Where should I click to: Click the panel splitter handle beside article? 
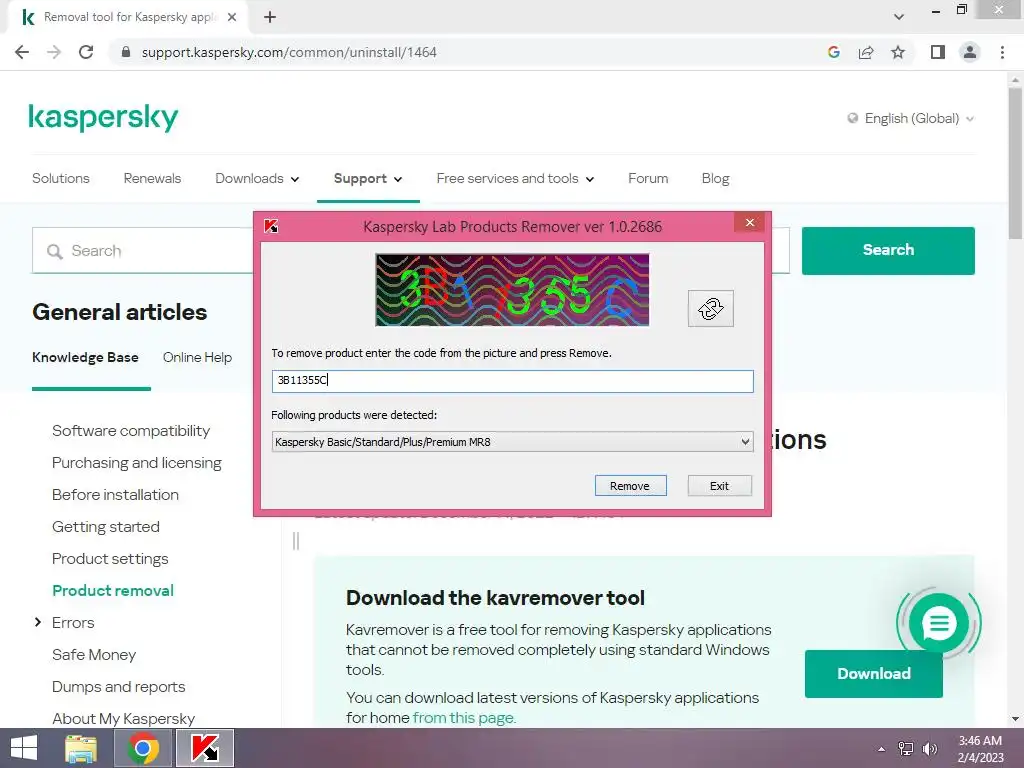pos(296,541)
